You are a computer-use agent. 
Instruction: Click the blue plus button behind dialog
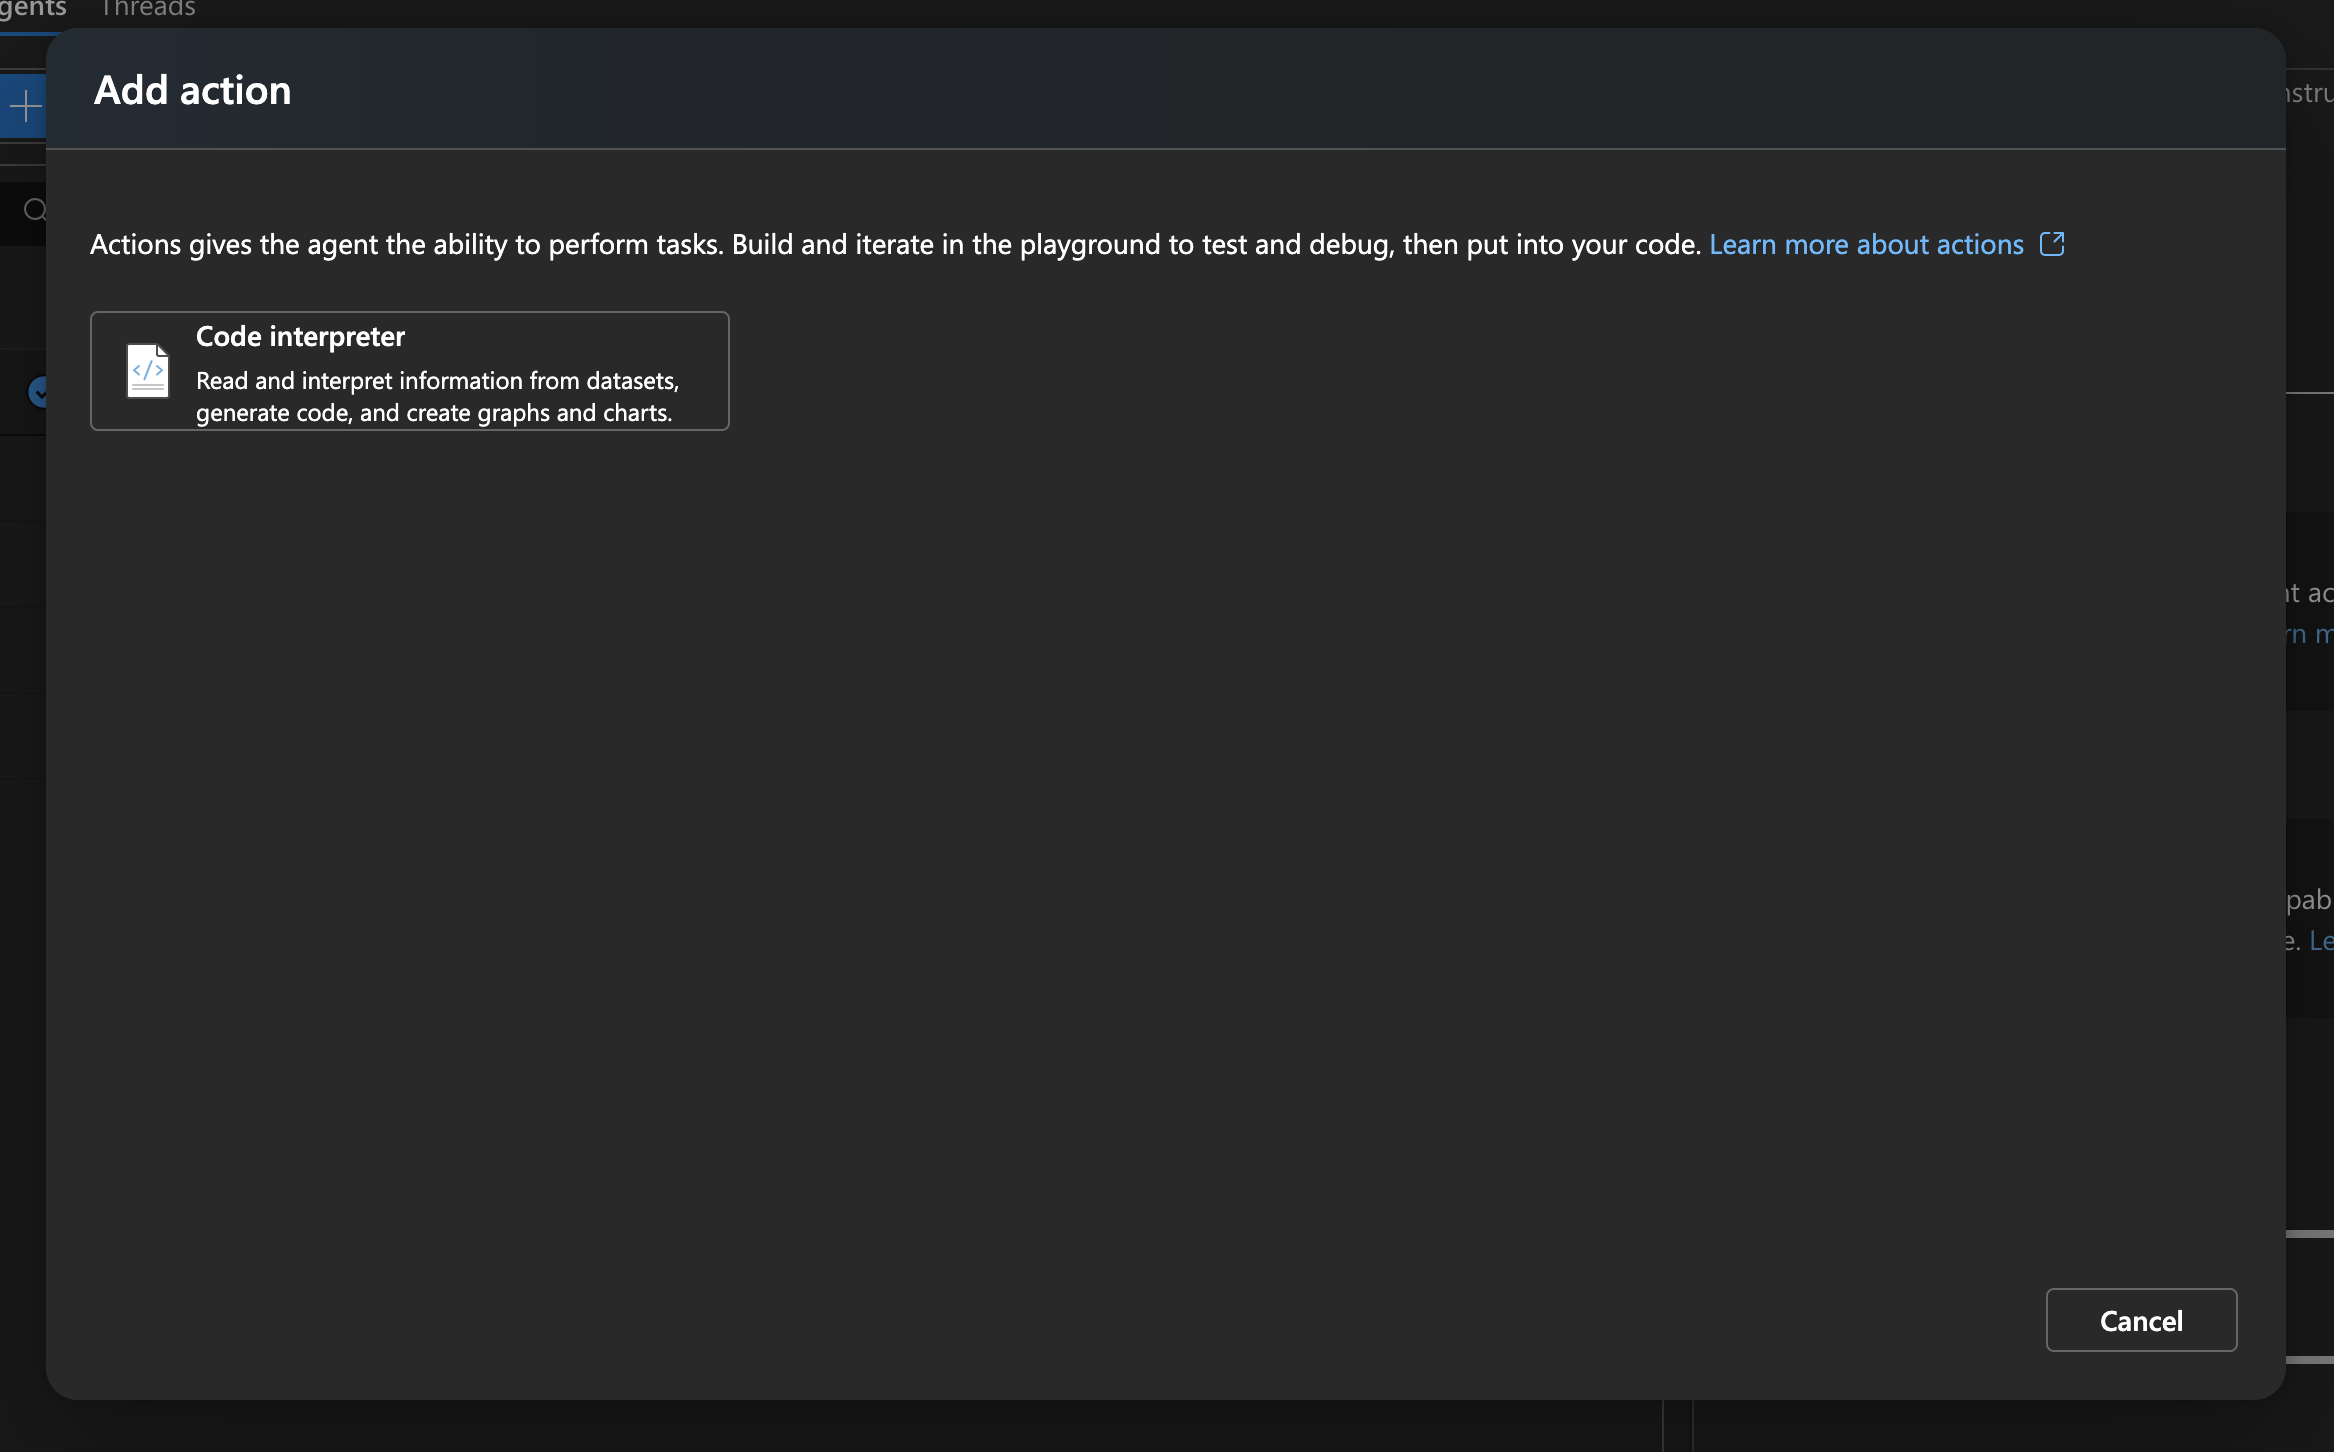pos(24,105)
